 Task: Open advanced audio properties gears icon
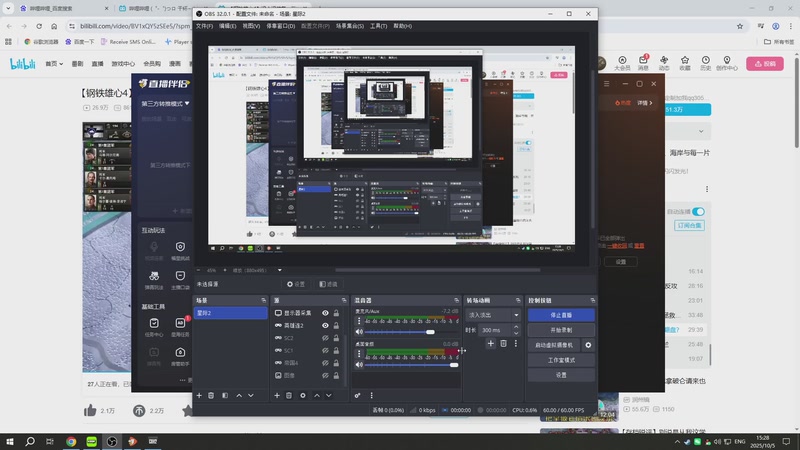click(358, 395)
